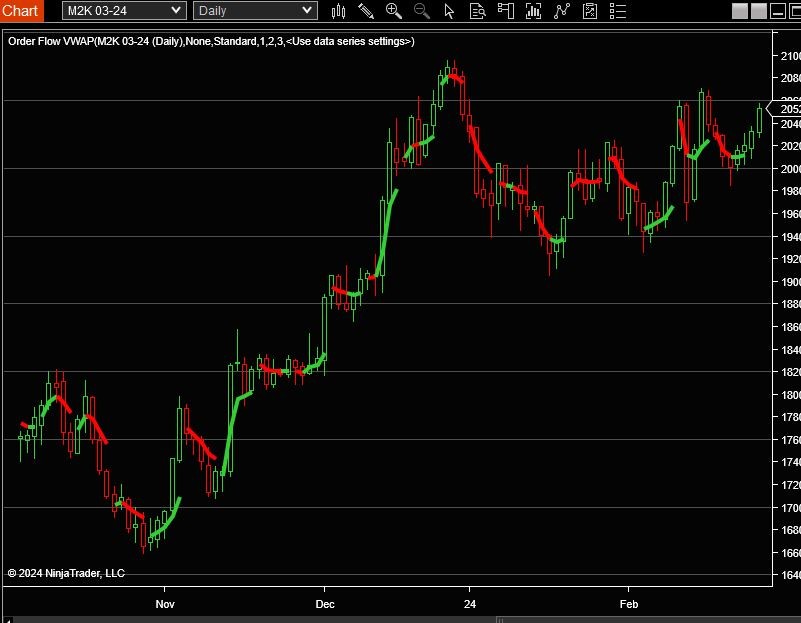Open the bar type candlestick icon

pos(338,11)
